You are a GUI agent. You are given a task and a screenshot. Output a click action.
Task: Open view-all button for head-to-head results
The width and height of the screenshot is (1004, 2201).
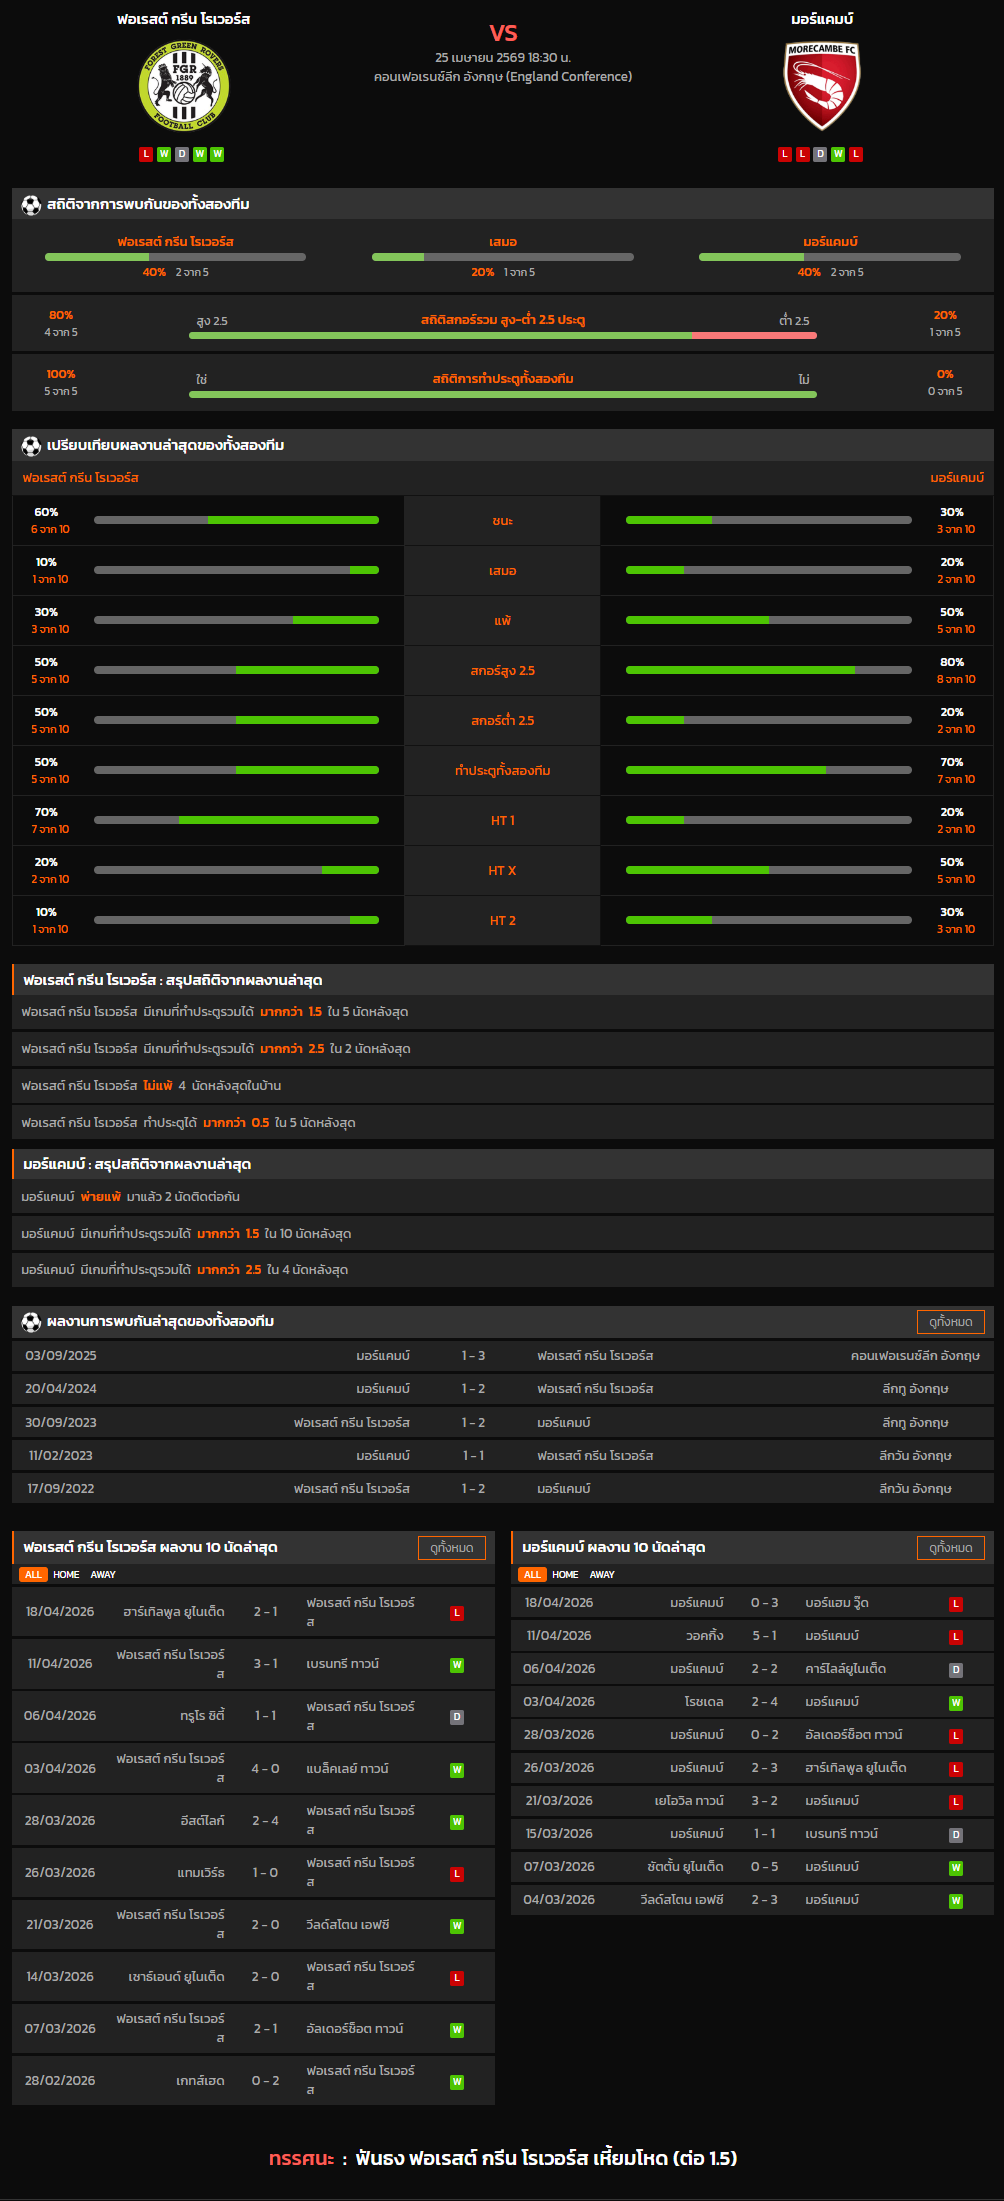coord(950,1322)
